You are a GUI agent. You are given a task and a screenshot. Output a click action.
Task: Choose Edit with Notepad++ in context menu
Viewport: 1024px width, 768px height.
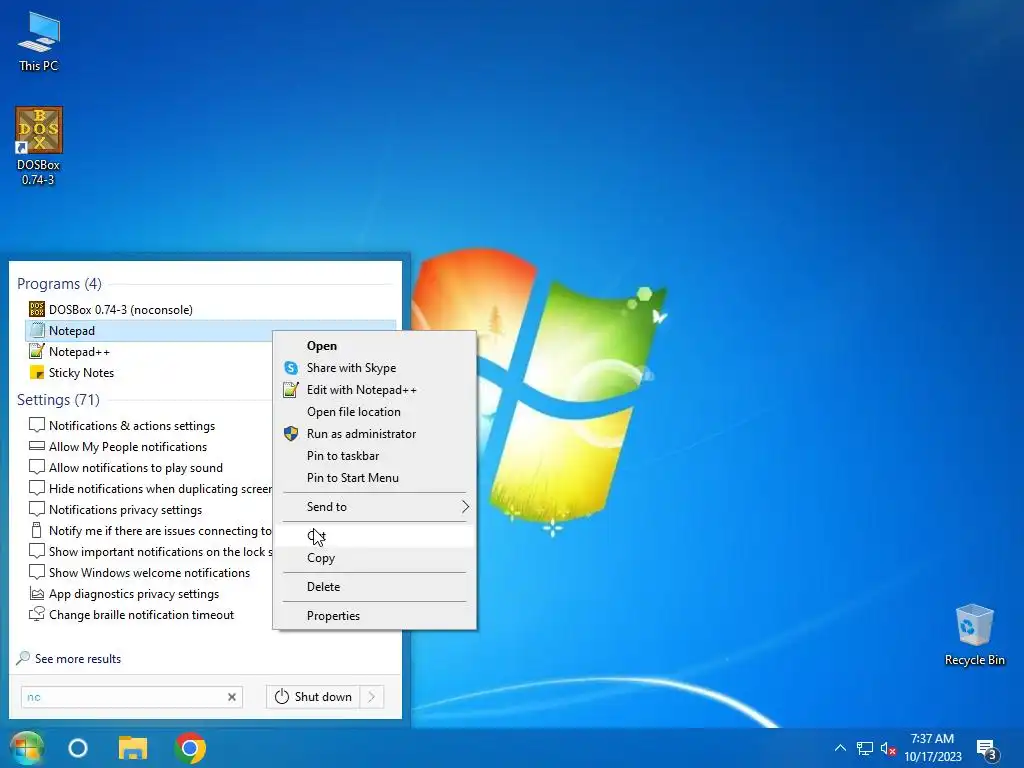(375, 390)
